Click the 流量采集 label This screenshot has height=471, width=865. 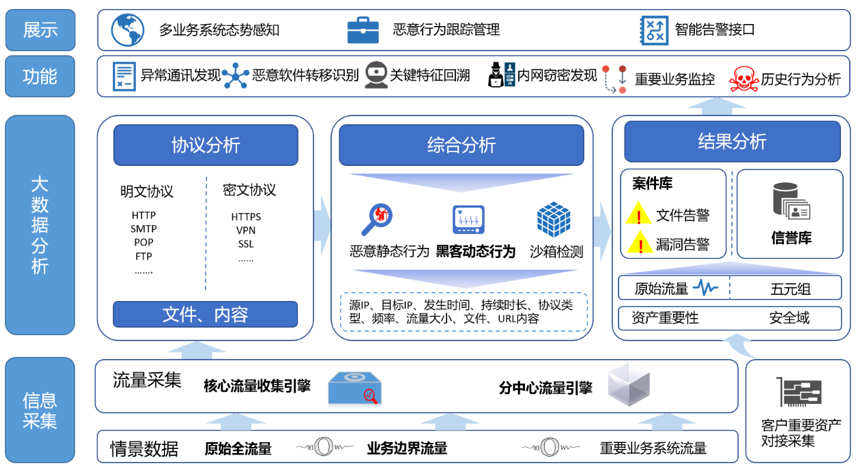pyautogui.click(x=147, y=380)
